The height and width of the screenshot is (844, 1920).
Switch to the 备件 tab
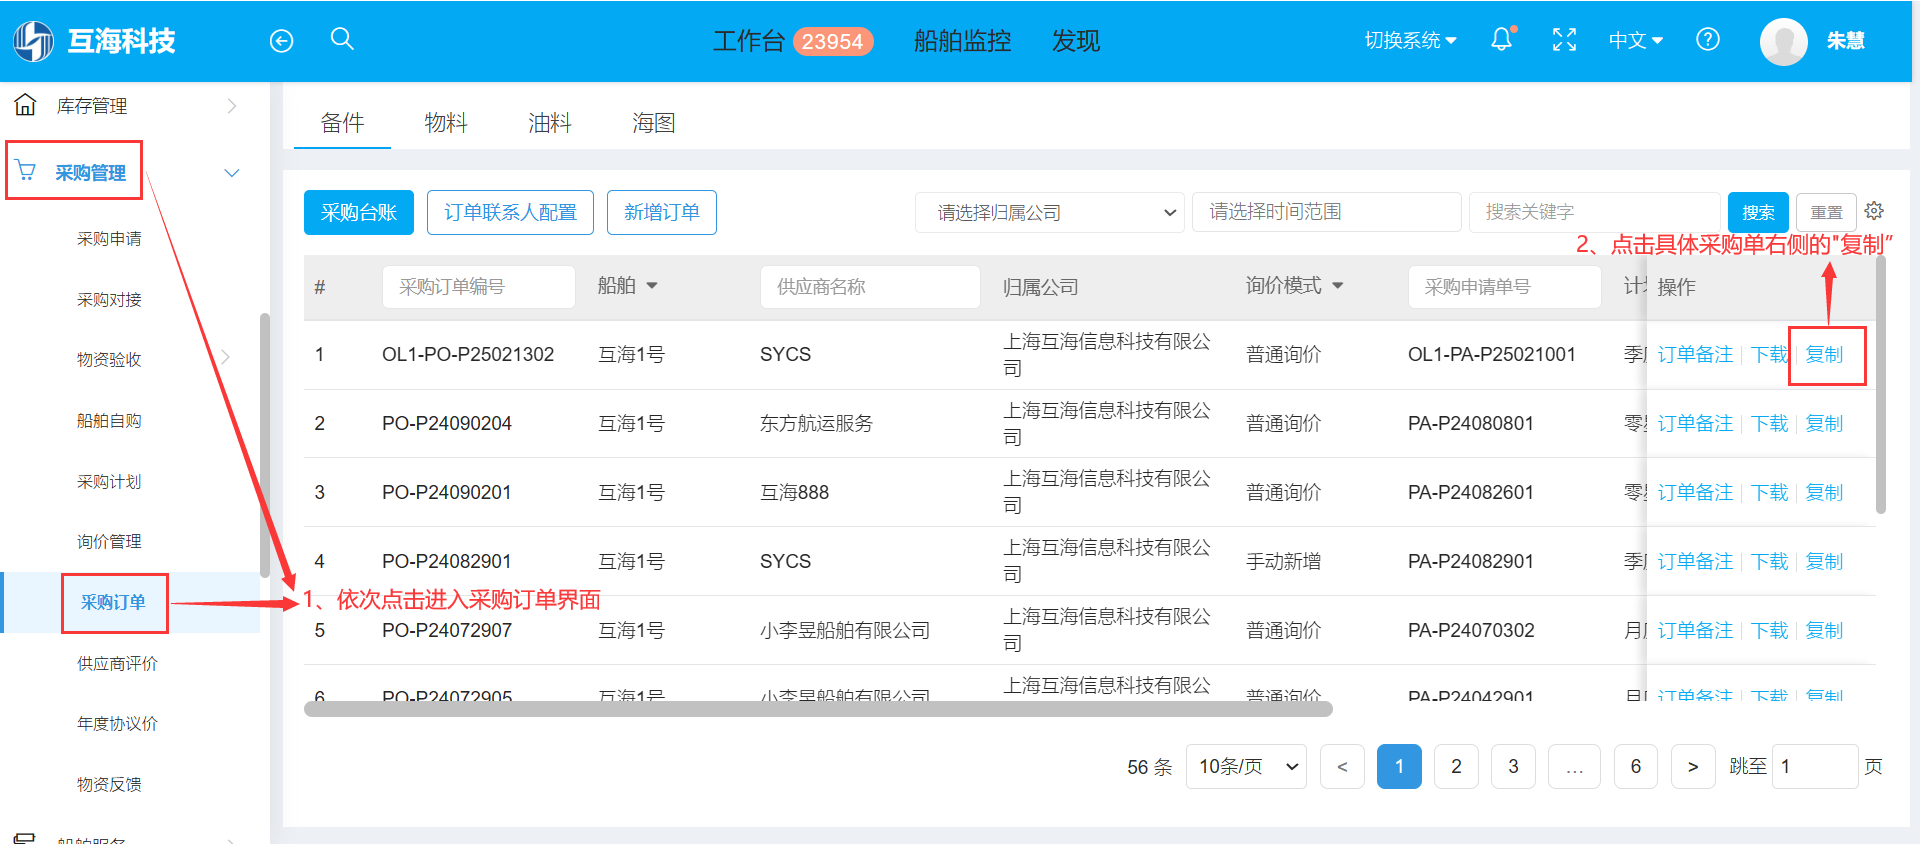coord(342,123)
